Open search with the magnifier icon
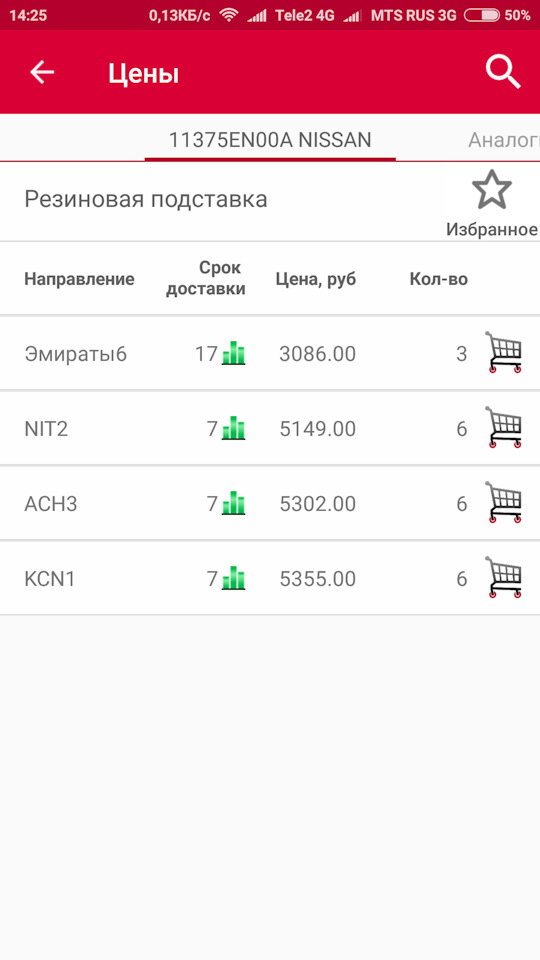The height and width of the screenshot is (960, 540). pos(503,72)
